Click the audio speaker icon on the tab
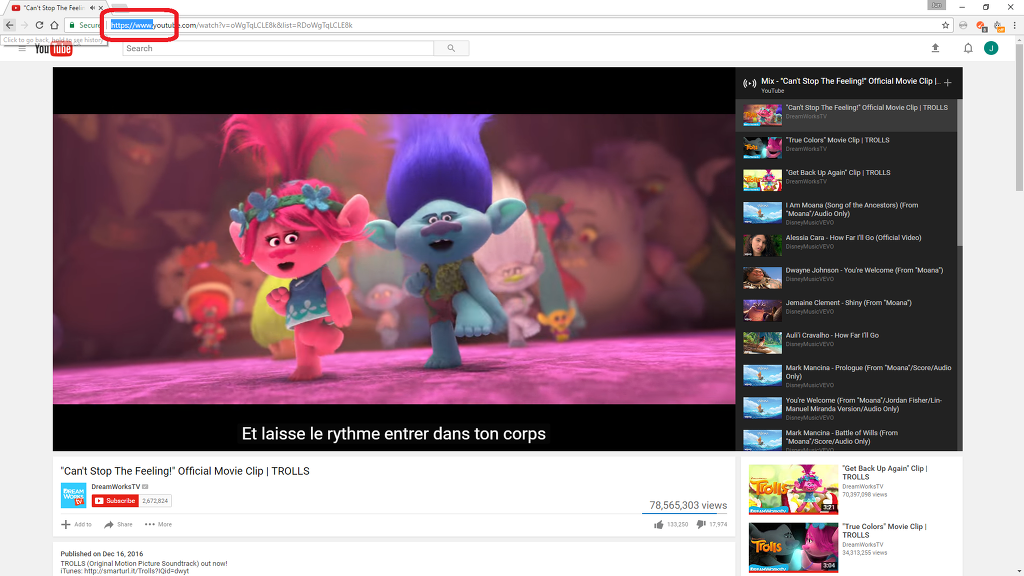1024x576 pixels. (92, 8)
